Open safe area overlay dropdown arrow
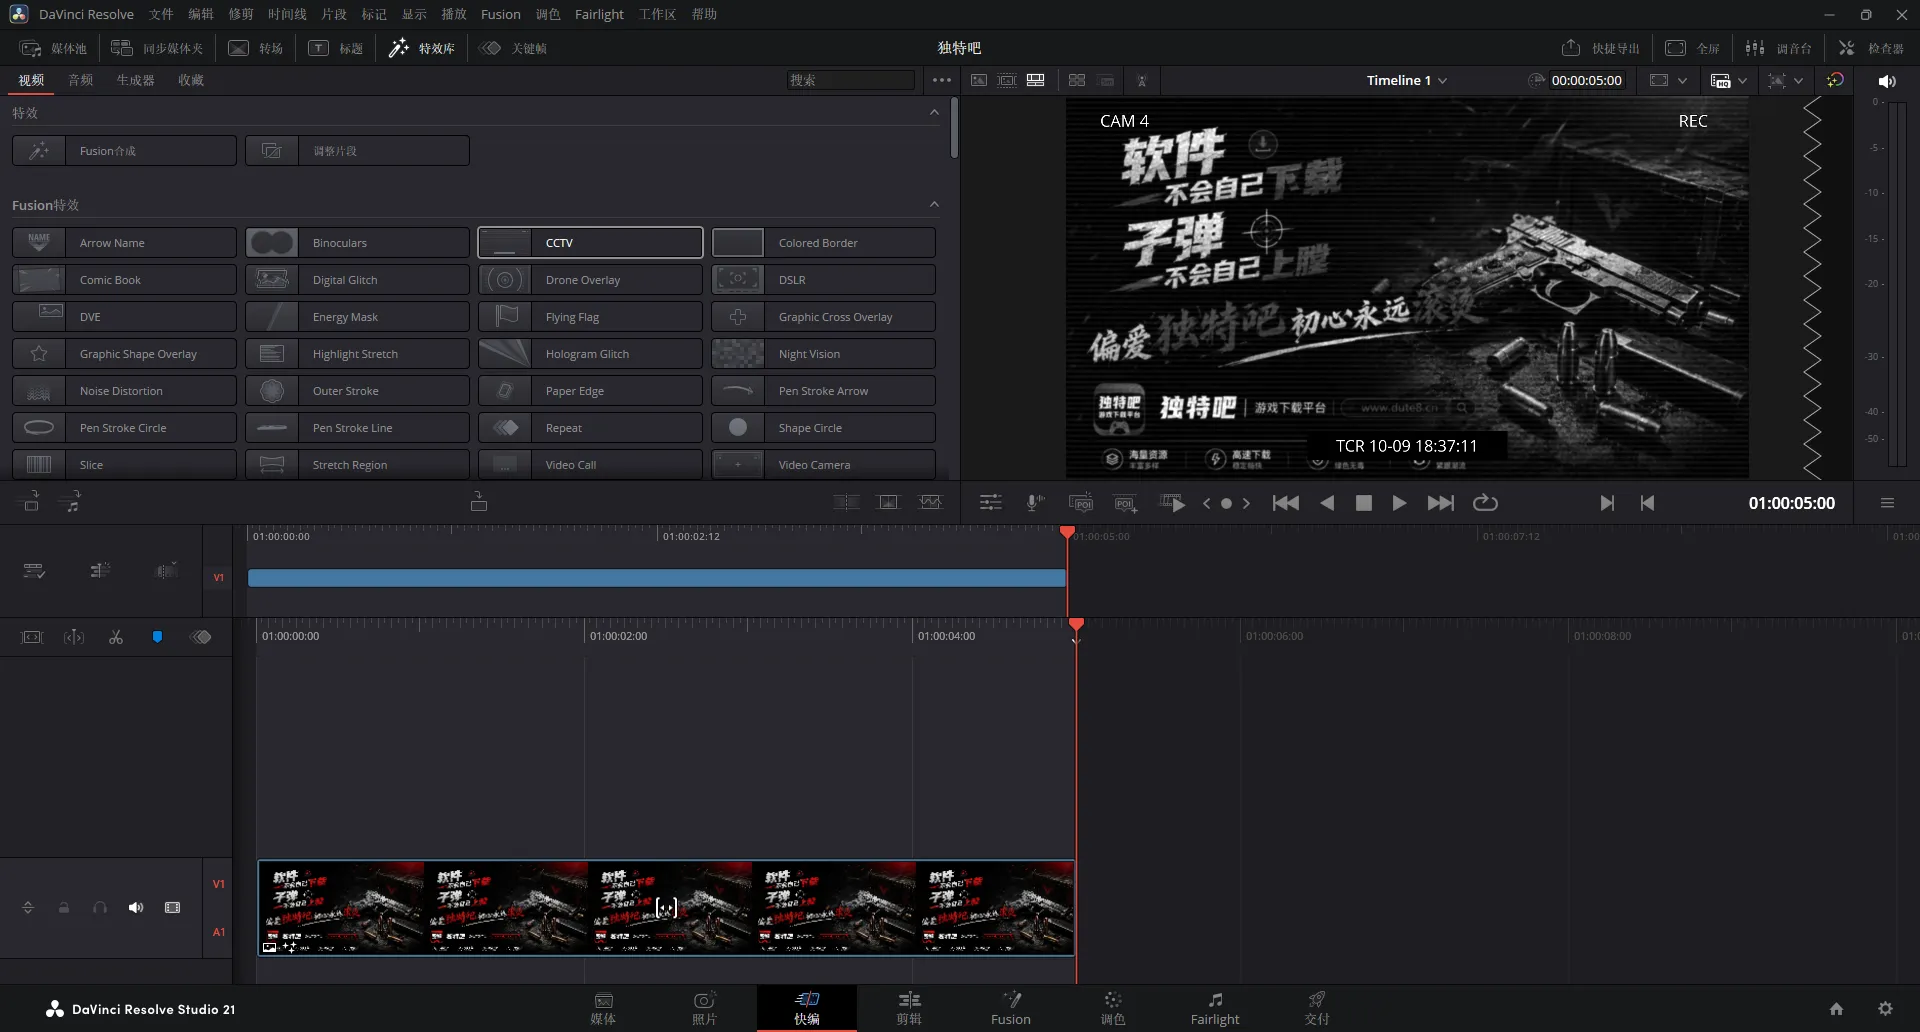 (x=1798, y=80)
